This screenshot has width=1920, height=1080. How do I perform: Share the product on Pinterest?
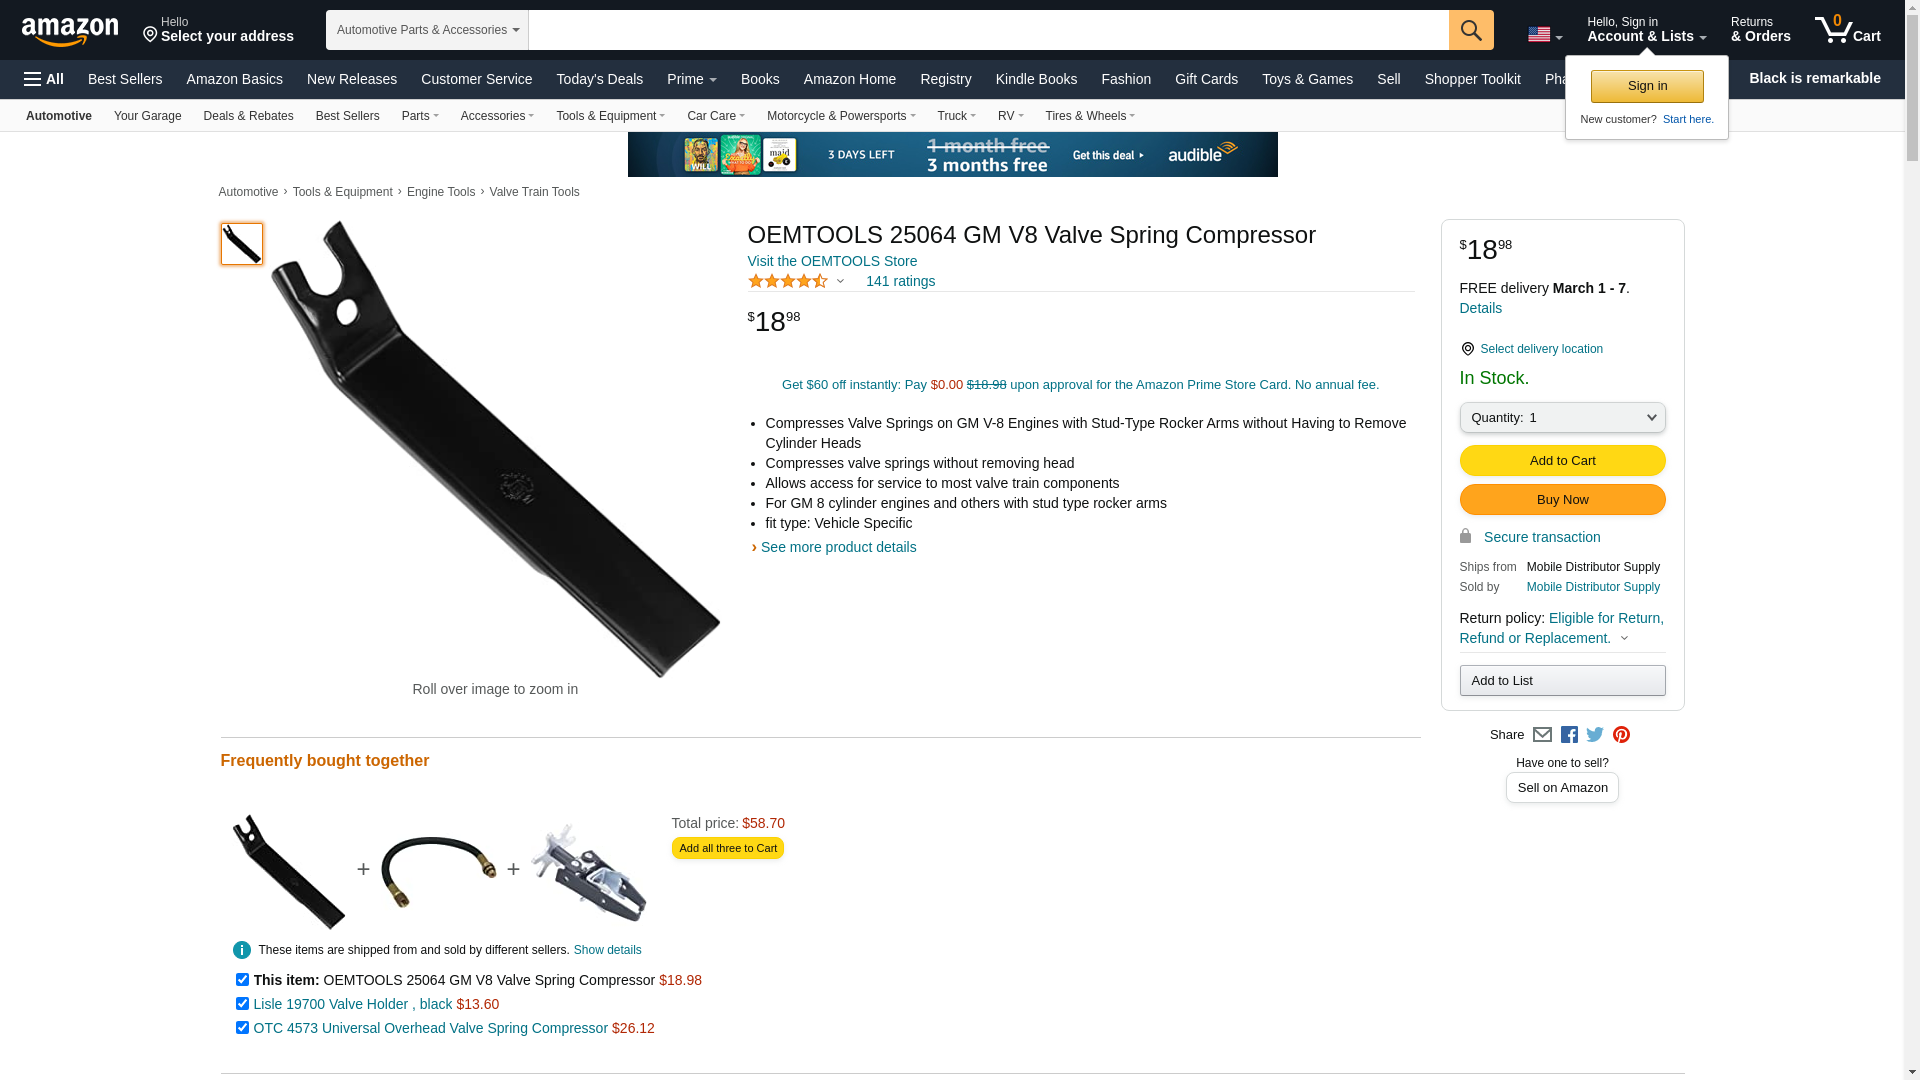tap(1621, 735)
